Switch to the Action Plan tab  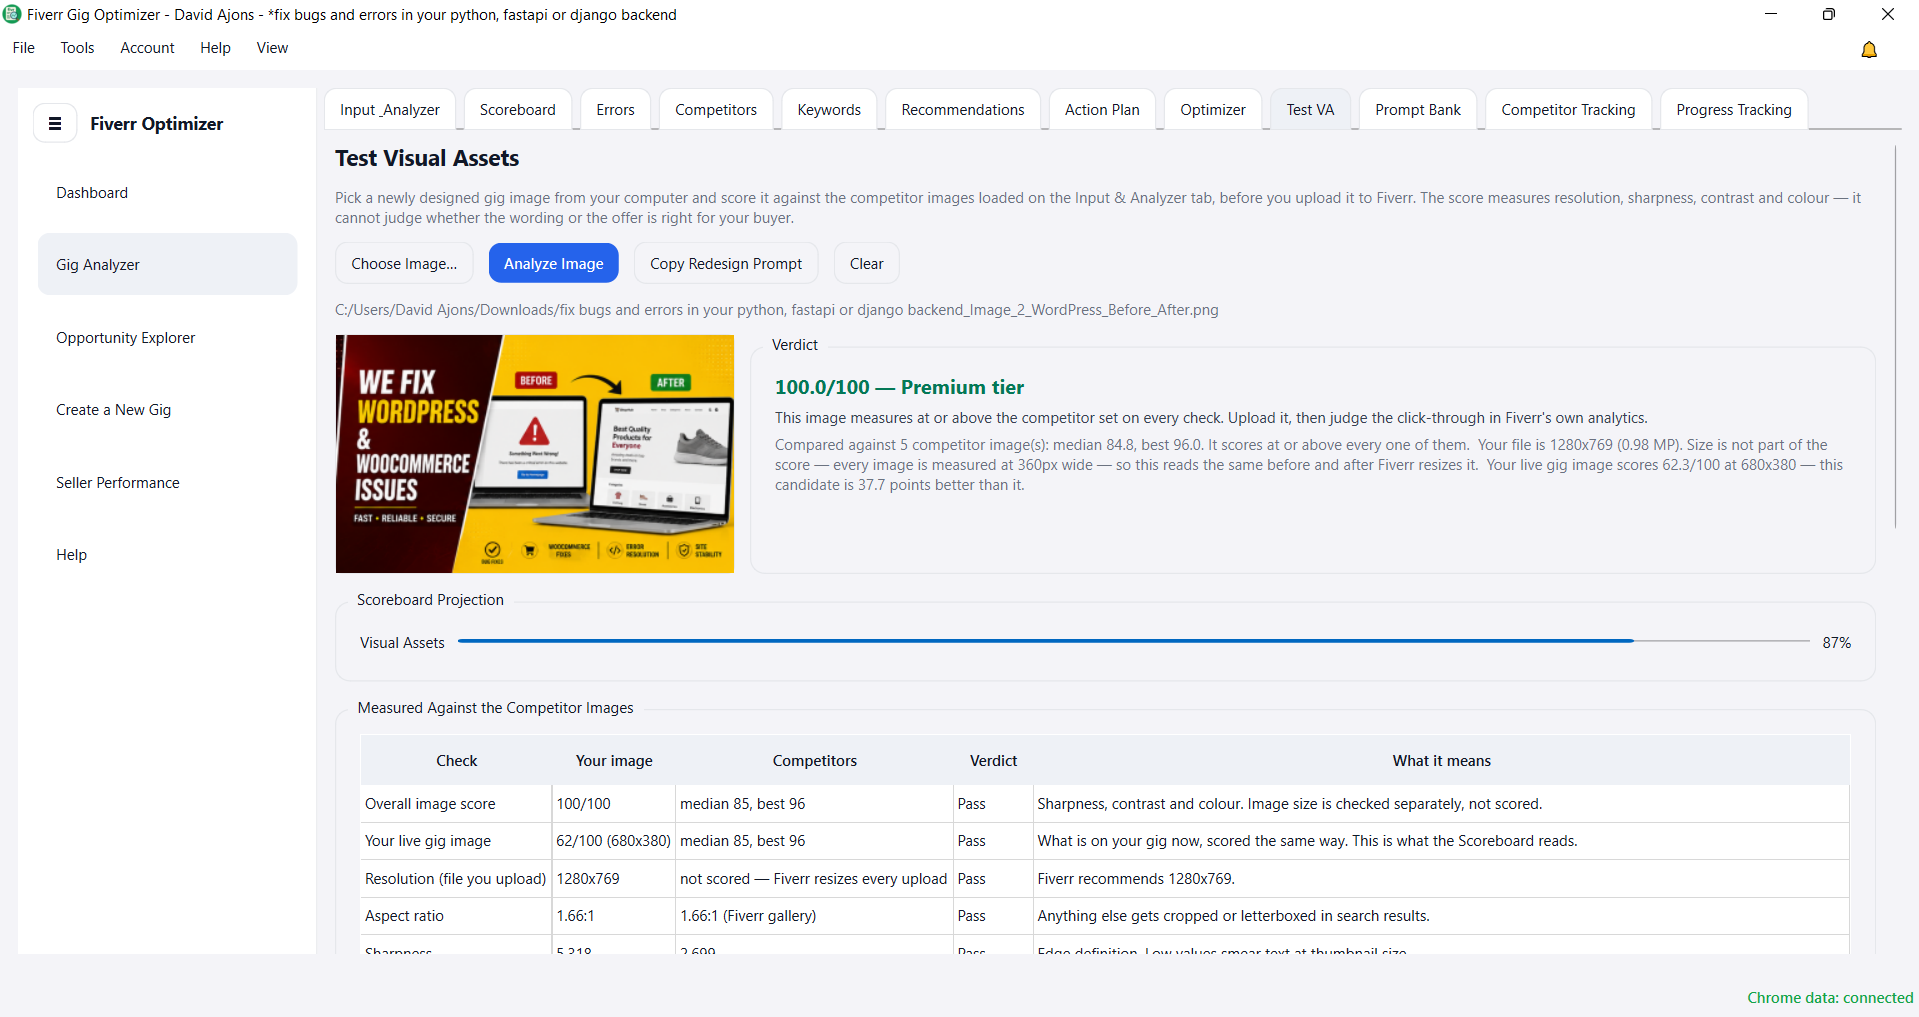pos(1102,110)
